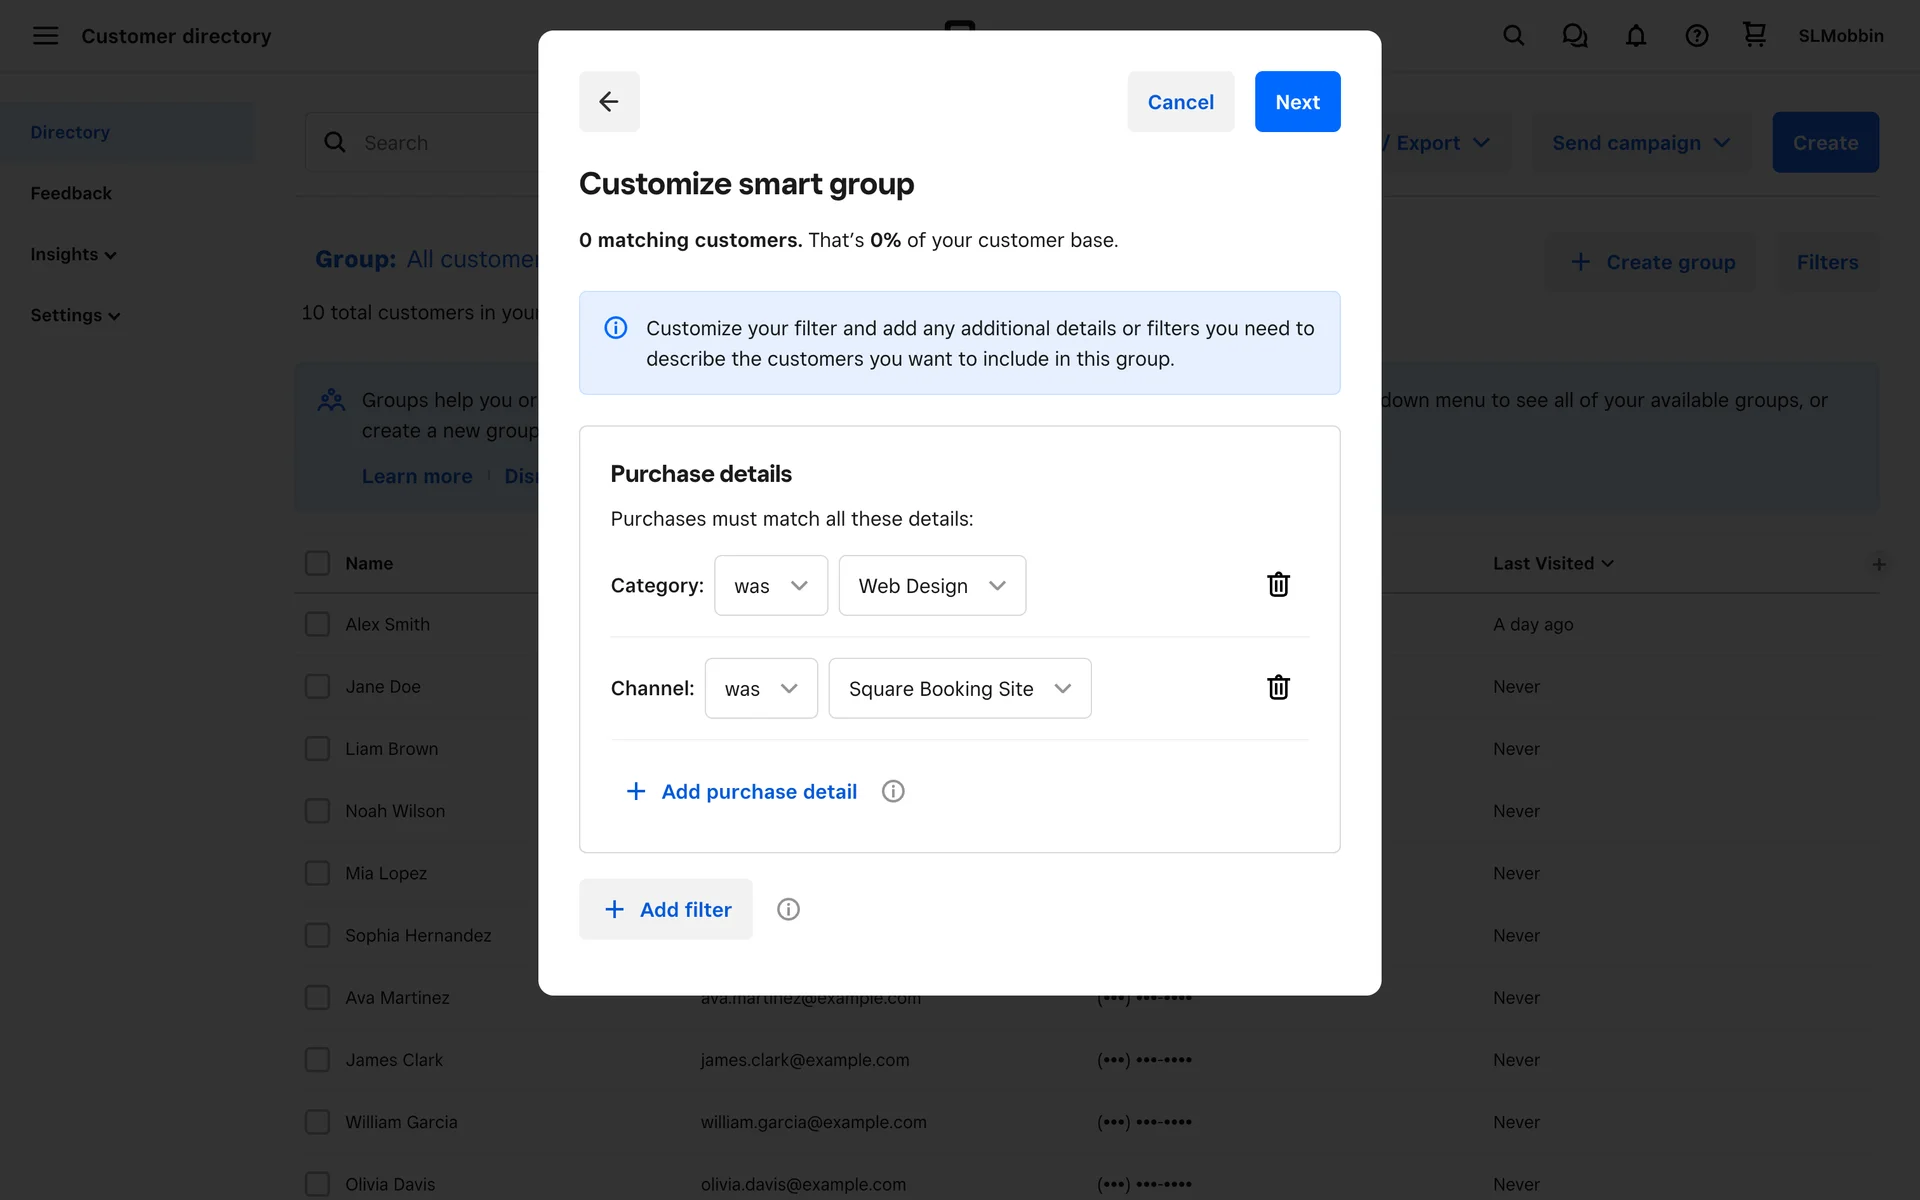Viewport: 1920px width, 1200px height.
Task: Select the Alex Smith checkbox
Action: coord(317,625)
